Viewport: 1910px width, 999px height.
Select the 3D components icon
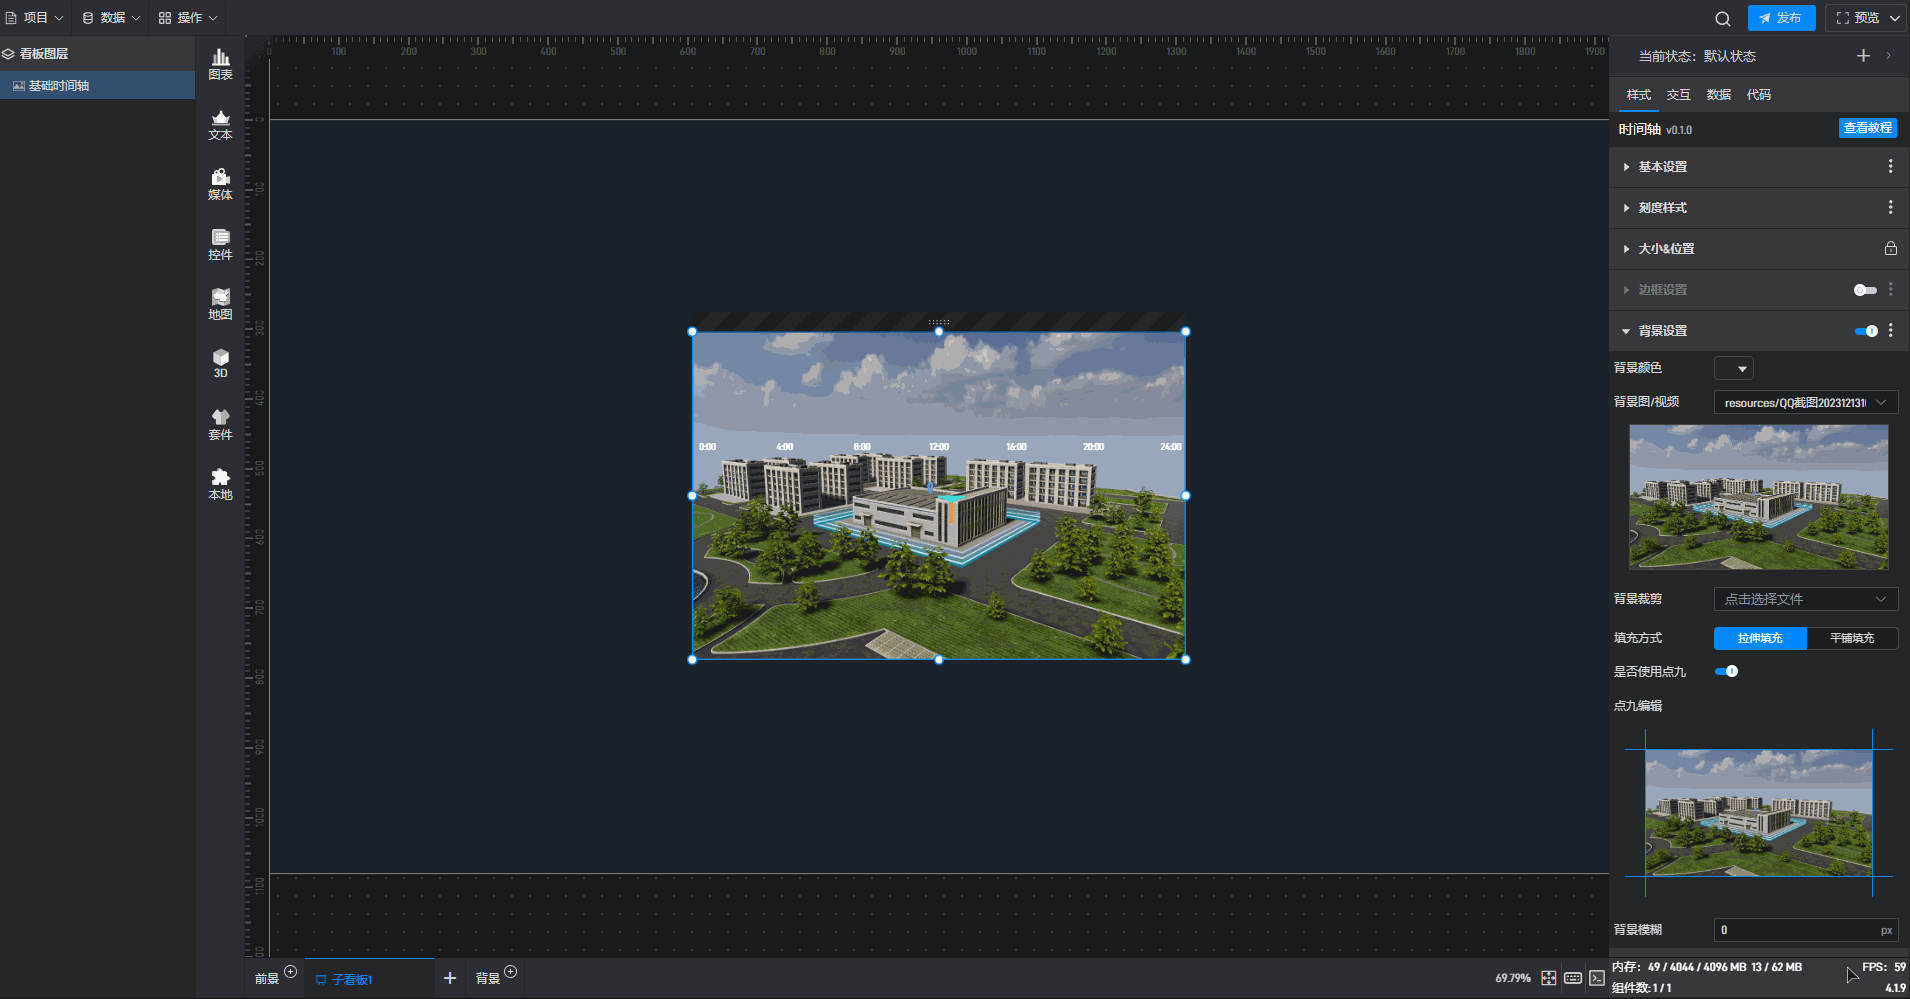(x=220, y=363)
